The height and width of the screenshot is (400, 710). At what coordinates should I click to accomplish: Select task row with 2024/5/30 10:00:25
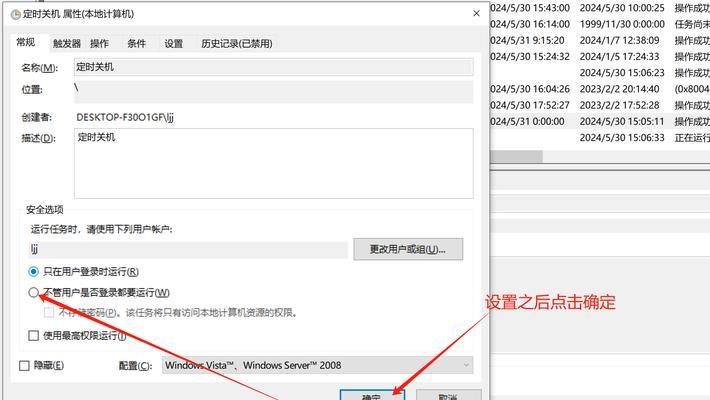[600, 8]
